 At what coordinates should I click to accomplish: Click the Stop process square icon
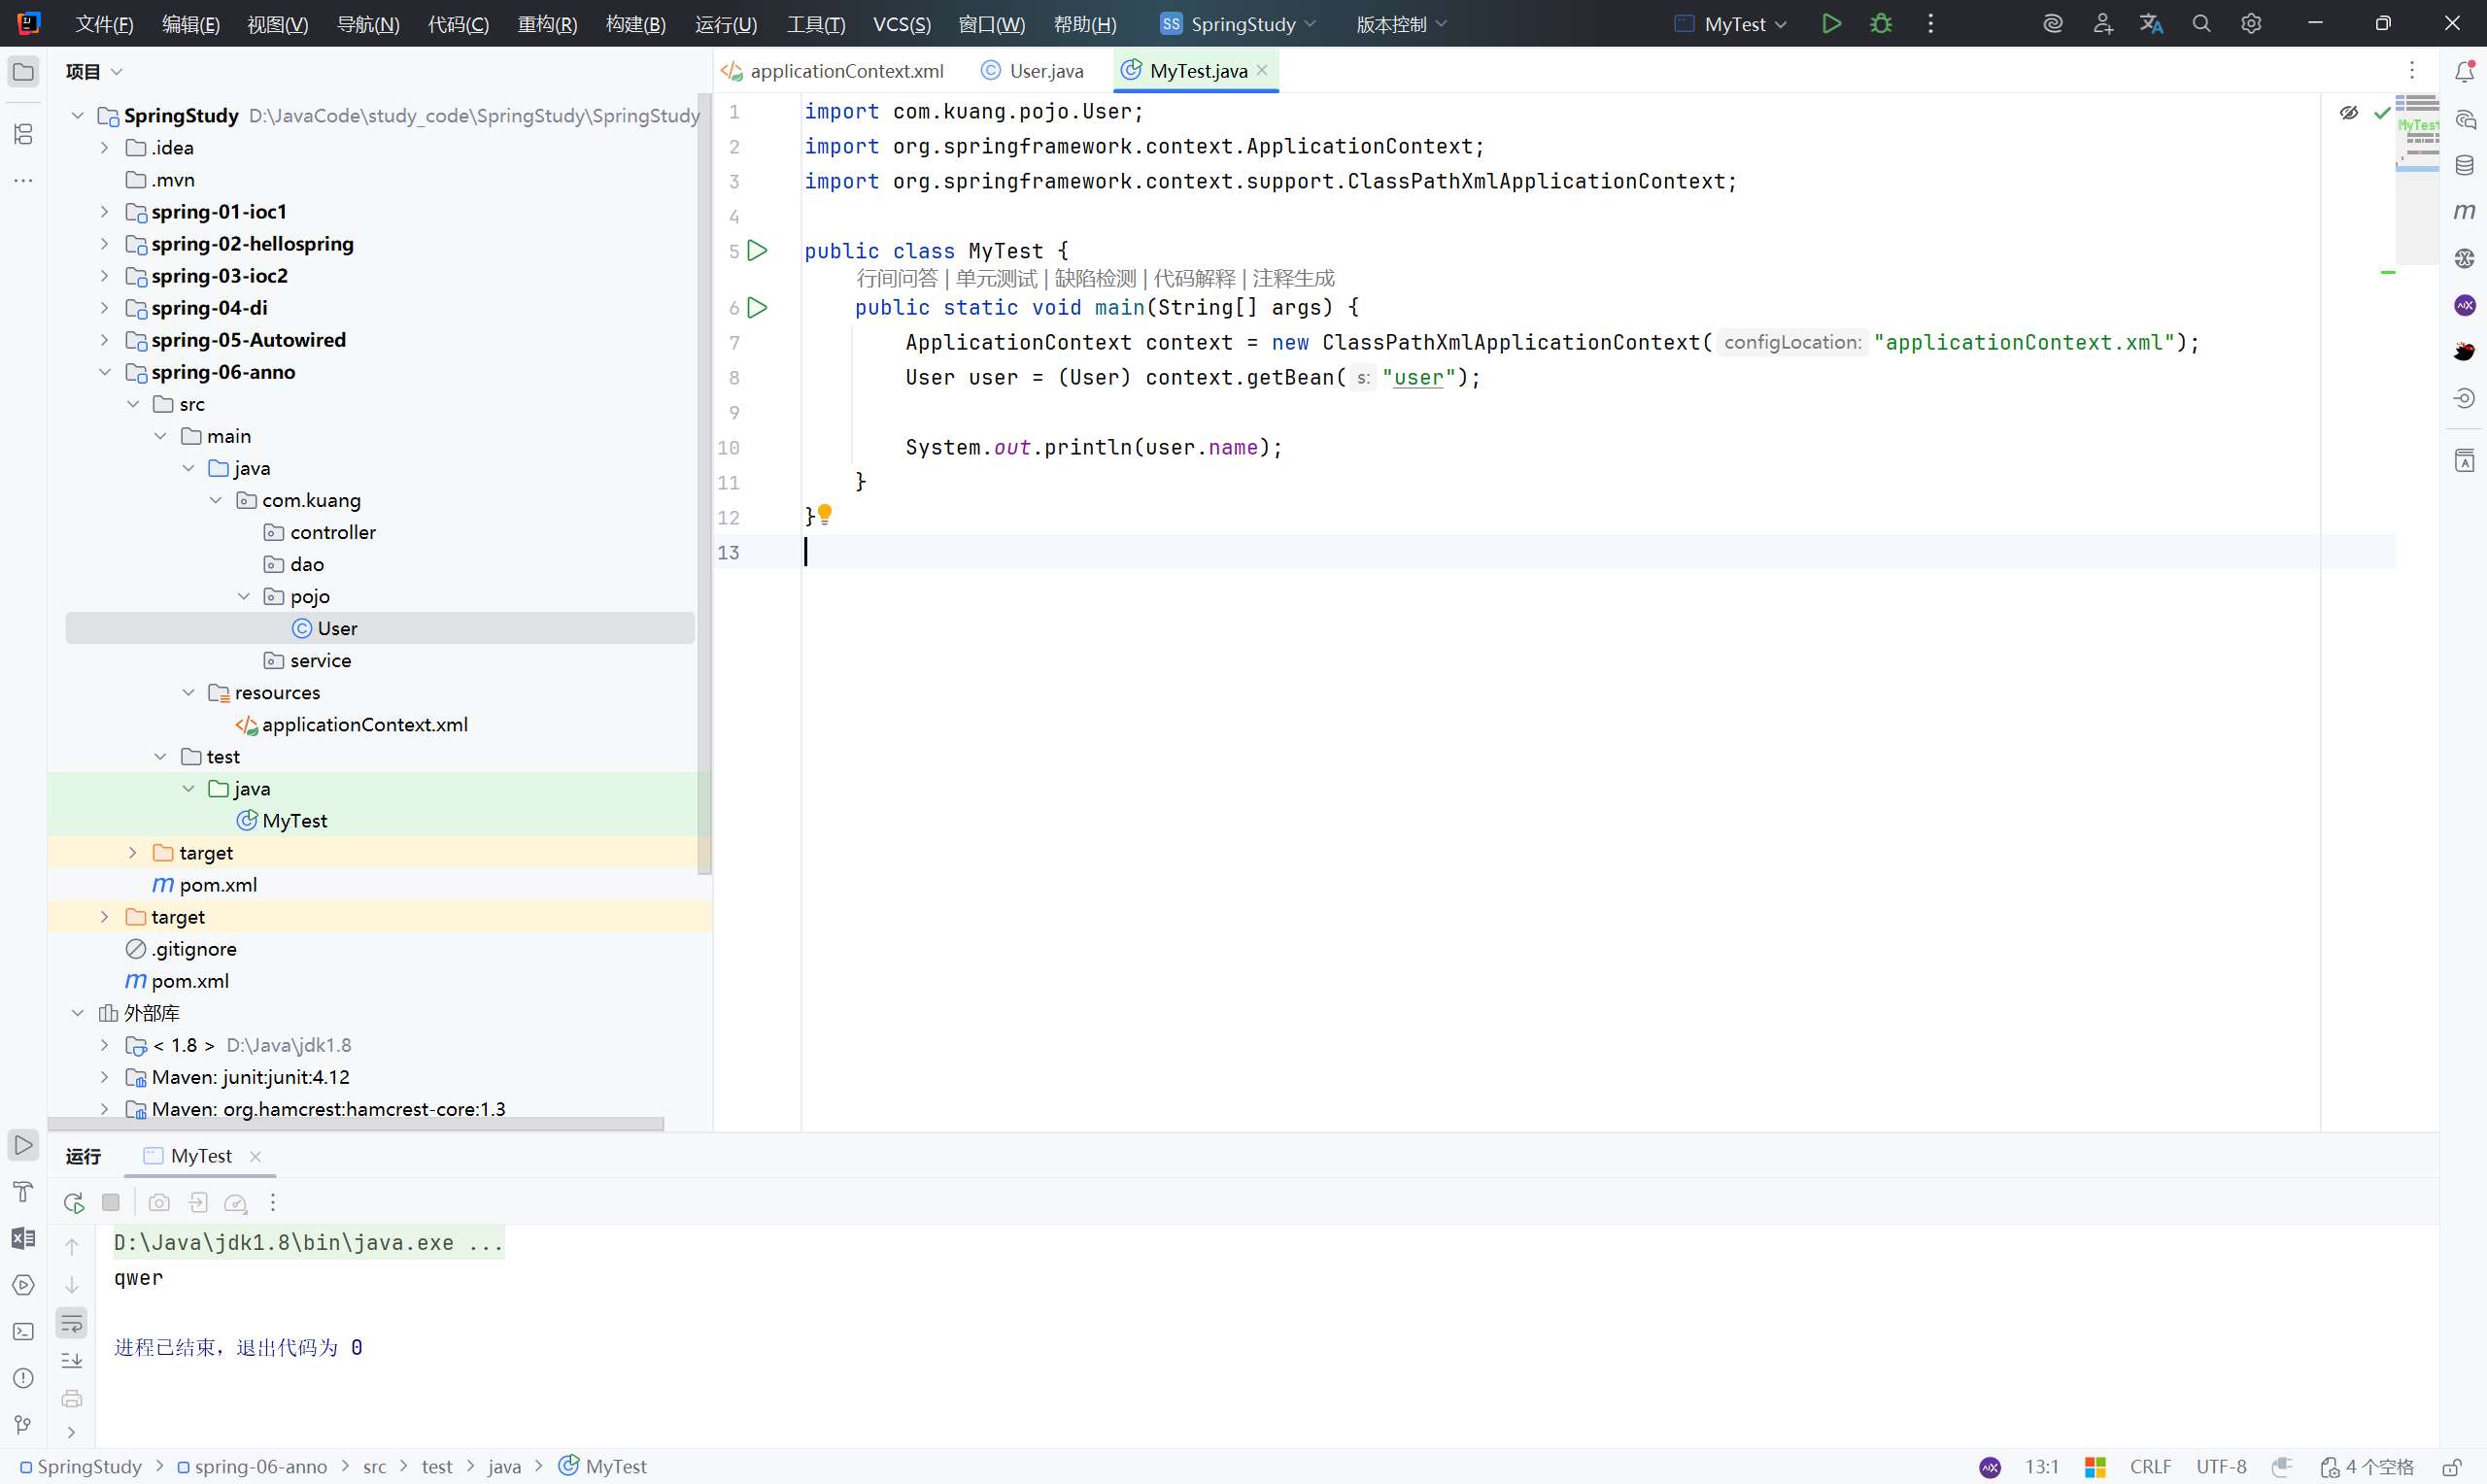[111, 1202]
